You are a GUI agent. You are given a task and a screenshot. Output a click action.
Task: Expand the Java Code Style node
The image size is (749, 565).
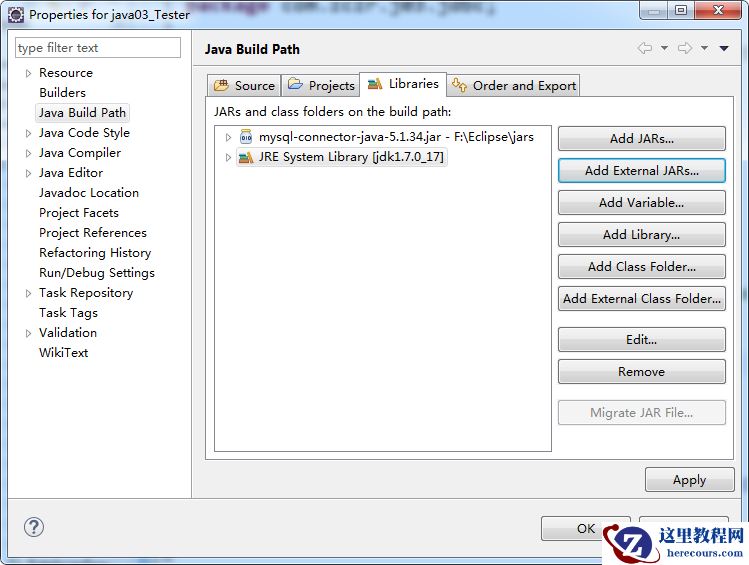(28, 133)
